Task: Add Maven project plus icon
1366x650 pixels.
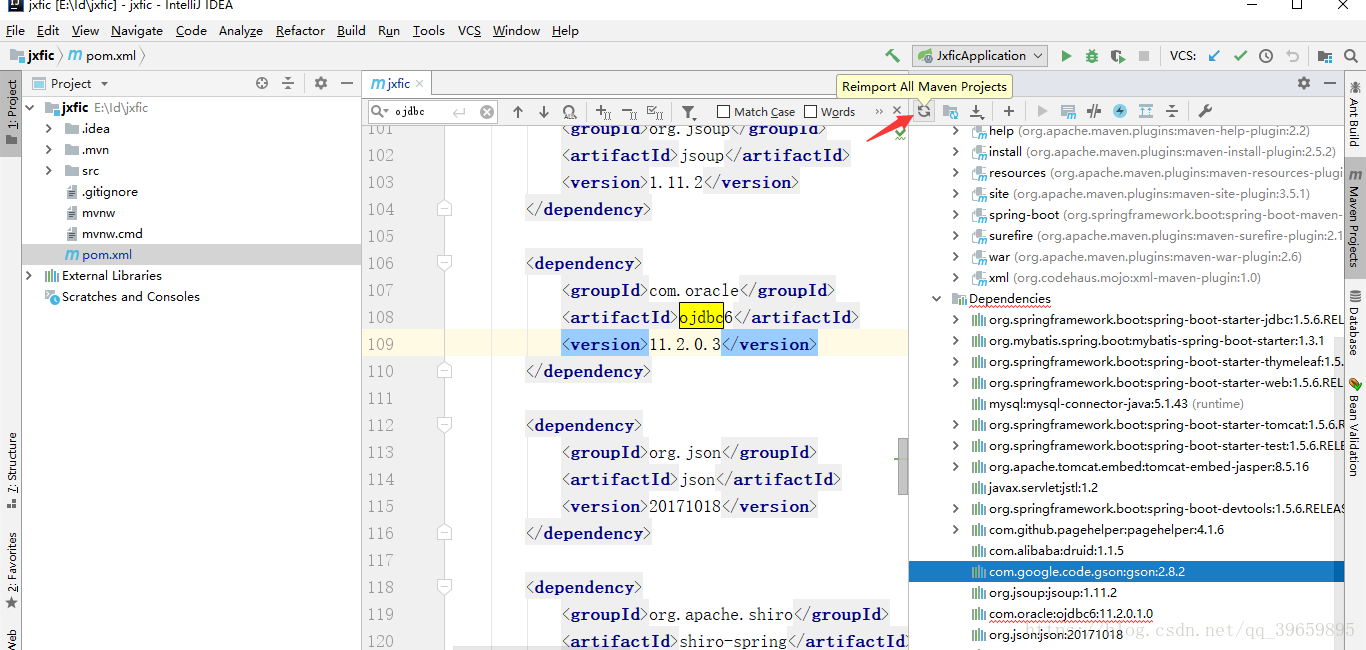Action: (x=1009, y=111)
